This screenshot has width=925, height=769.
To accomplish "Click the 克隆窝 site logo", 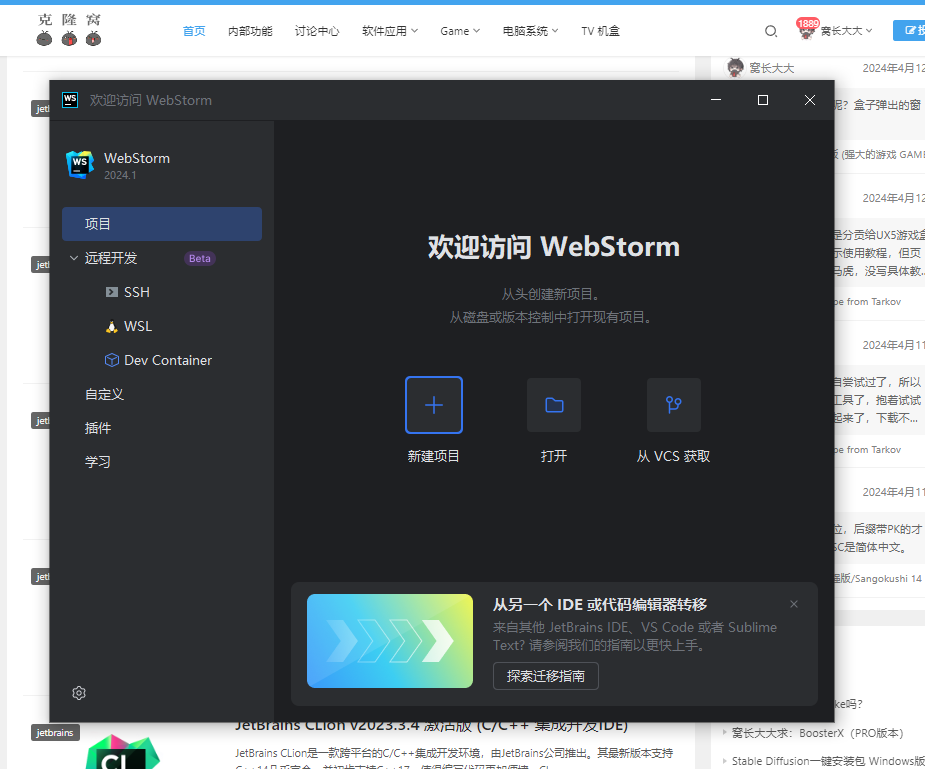I will [x=69, y=29].
